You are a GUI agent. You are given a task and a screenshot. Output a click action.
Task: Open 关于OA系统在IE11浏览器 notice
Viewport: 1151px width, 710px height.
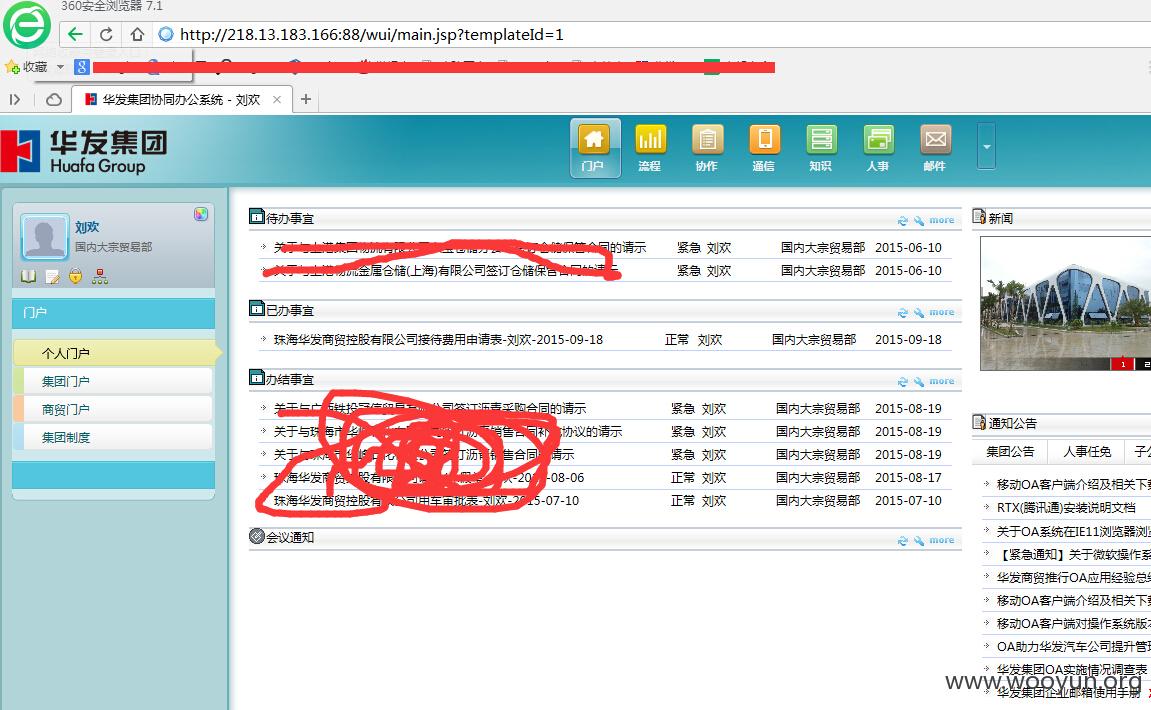point(1073,531)
